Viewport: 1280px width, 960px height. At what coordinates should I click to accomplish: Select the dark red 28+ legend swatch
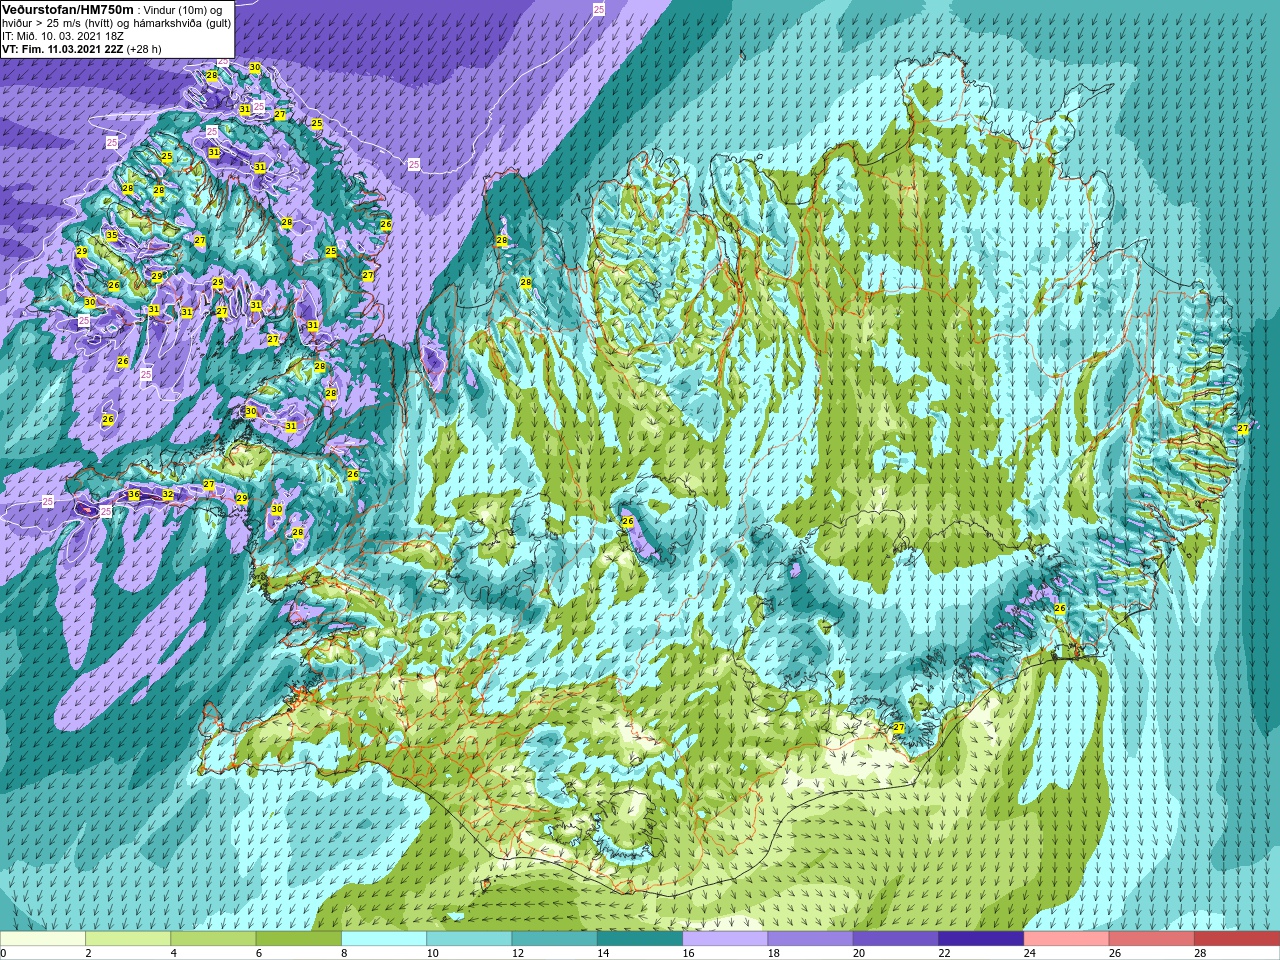1236,939
